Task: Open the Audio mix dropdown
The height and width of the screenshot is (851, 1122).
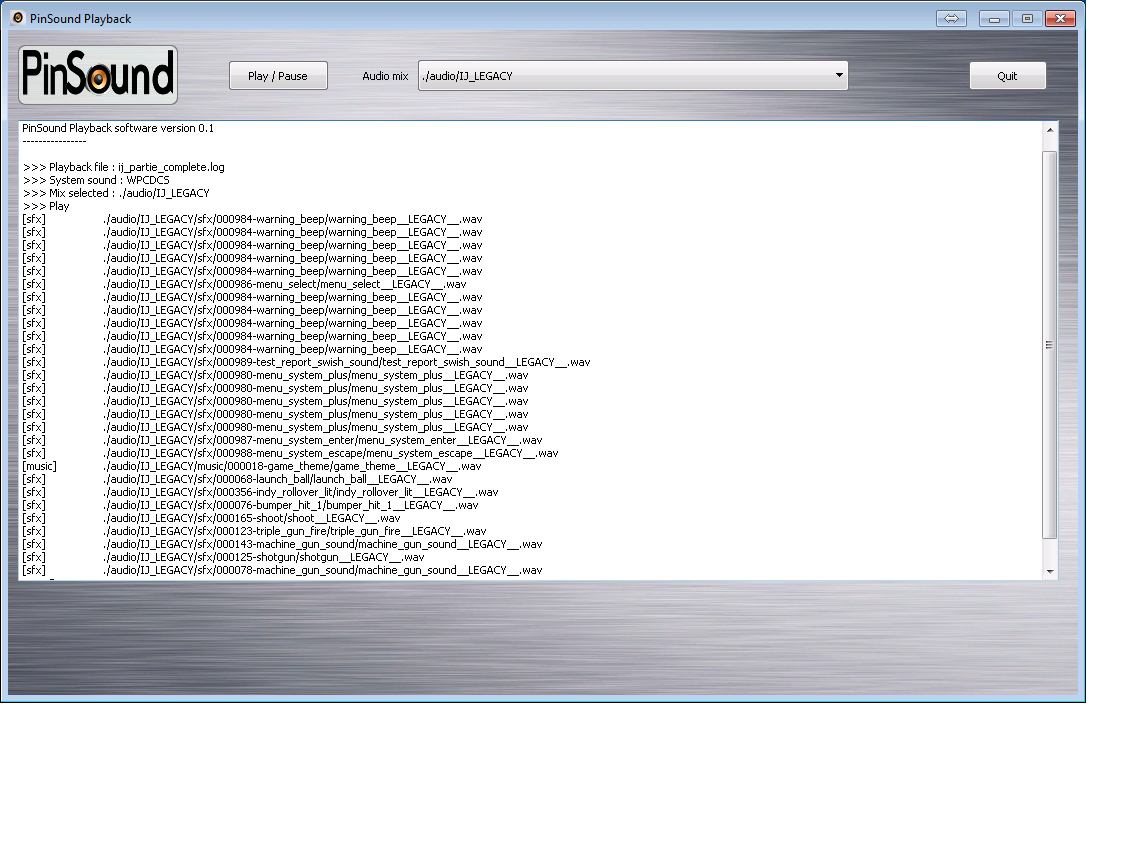Action: tap(633, 76)
